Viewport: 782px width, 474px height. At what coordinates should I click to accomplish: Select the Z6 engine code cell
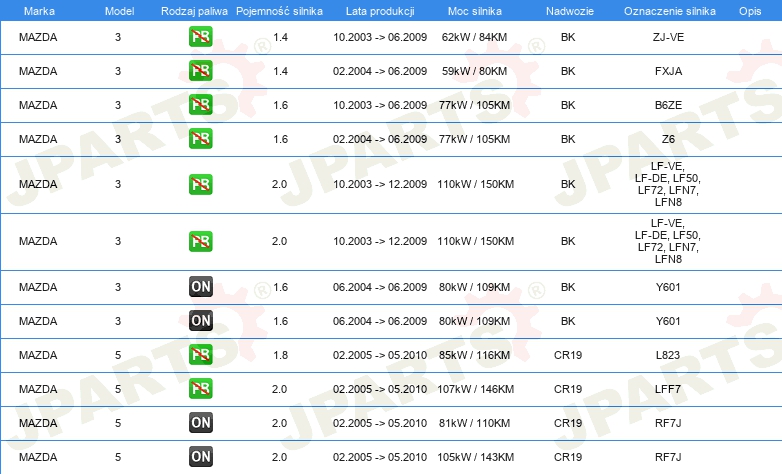pyautogui.click(x=668, y=139)
